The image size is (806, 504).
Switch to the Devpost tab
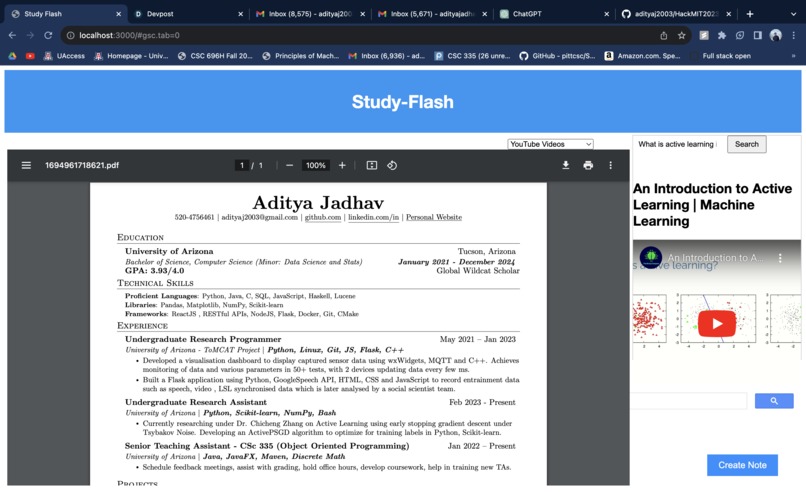point(188,14)
